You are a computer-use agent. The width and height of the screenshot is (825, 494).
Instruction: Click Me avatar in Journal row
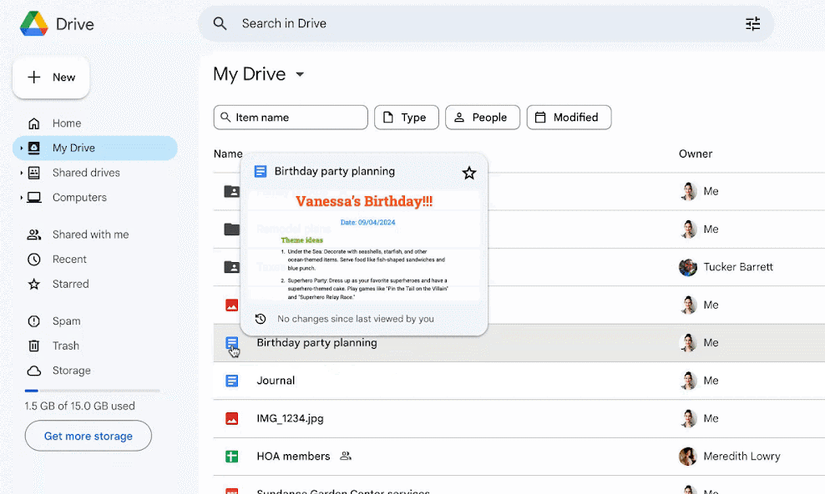pos(688,381)
